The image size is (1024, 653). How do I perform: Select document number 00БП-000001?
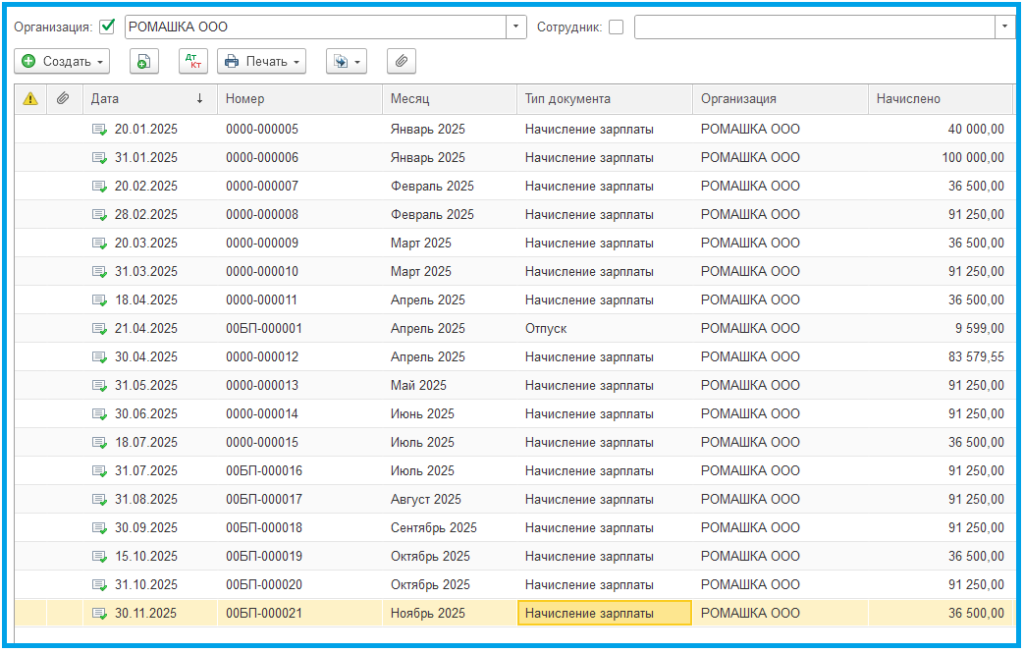tap(264, 328)
